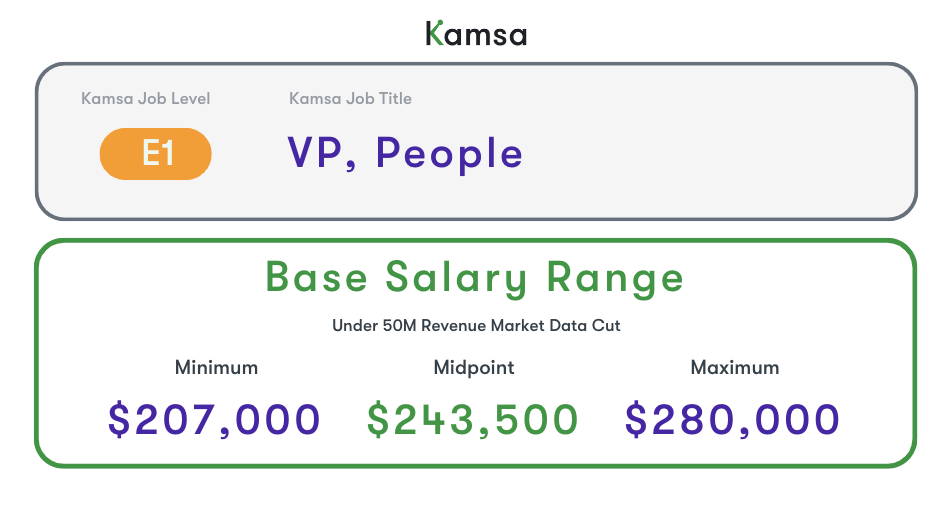Click the word "Under" in the data cut line
Image resolution: width=952 pixels, height=506 pixels.
pyautogui.click(x=352, y=326)
